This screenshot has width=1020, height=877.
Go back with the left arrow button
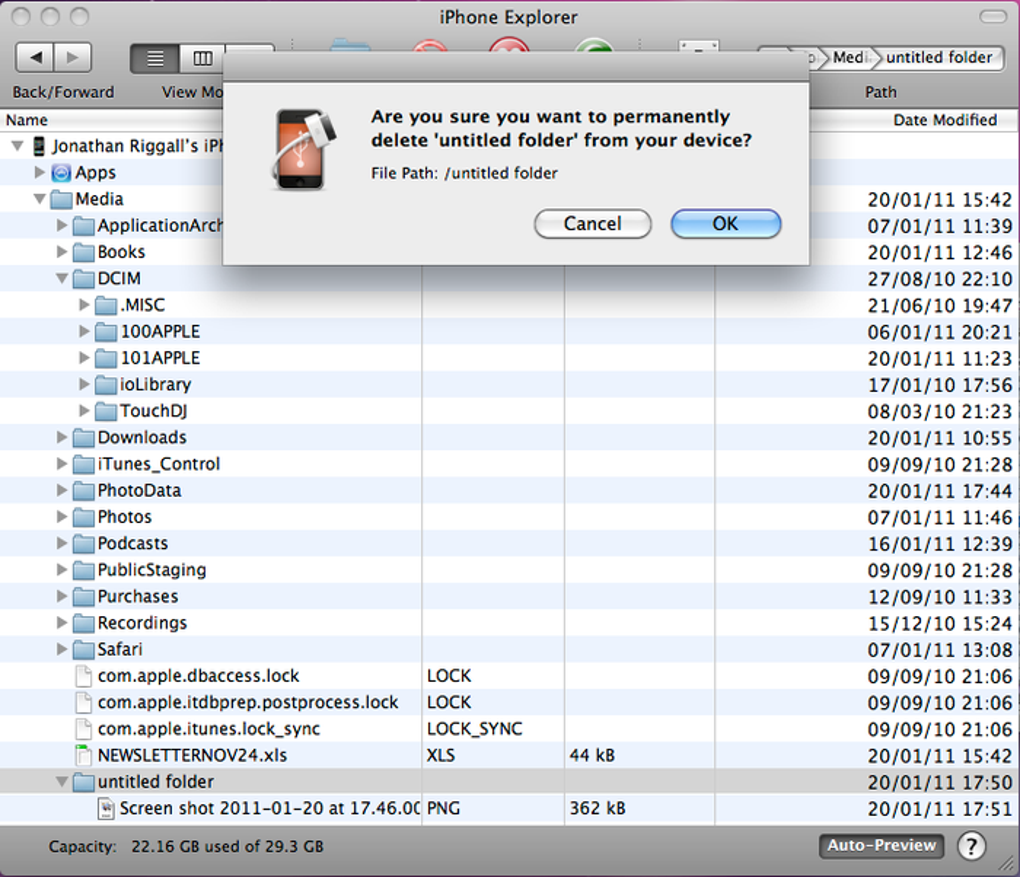(x=35, y=58)
